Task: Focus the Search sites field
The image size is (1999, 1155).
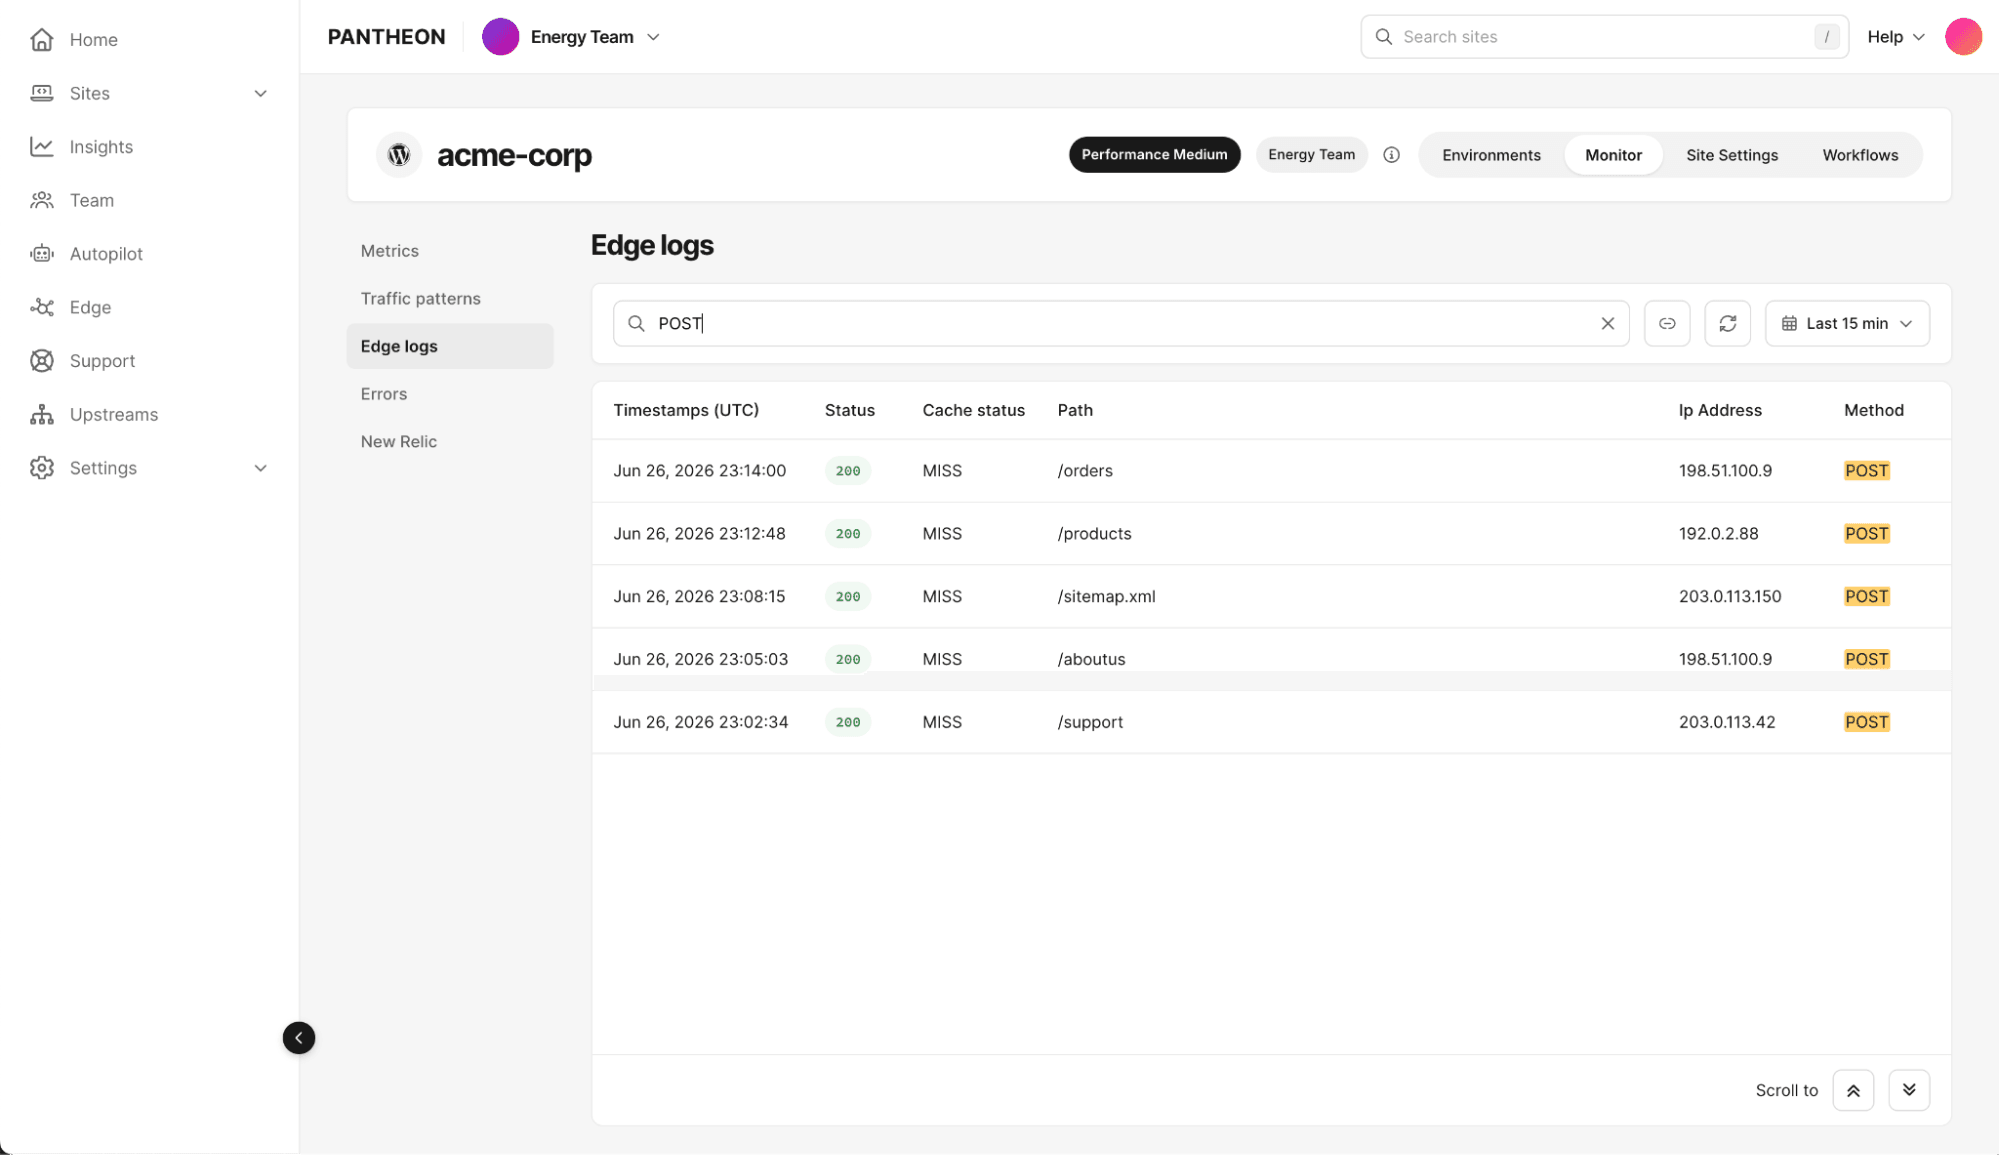Action: coord(1604,37)
